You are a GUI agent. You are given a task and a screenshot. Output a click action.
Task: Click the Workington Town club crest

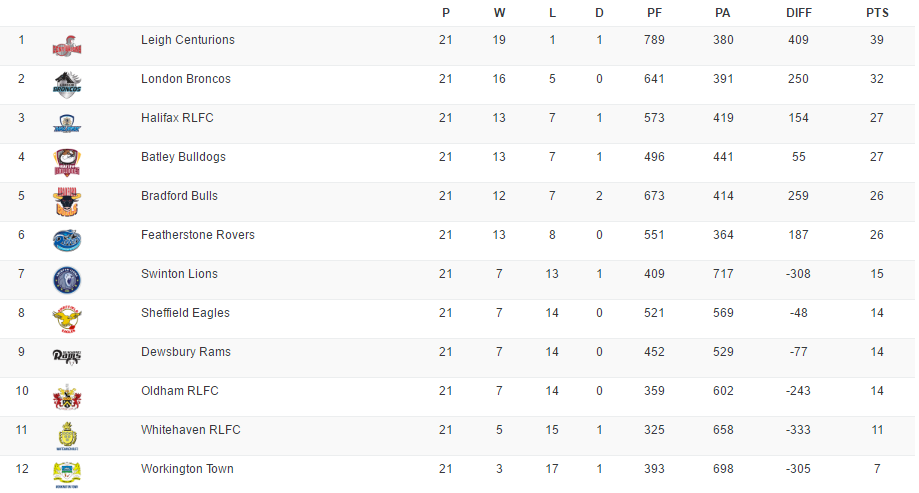click(x=67, y=473)
